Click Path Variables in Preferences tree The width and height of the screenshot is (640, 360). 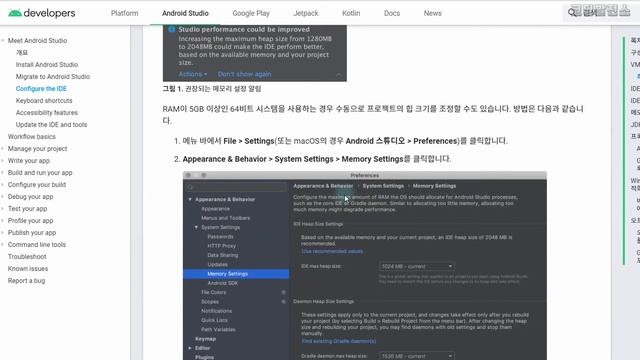218,329
